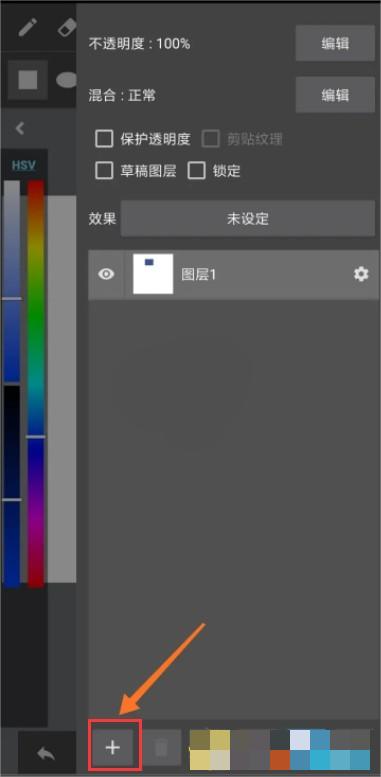This screenshot has height=777, width=381.
Task: Select the 图层1 layer thumbnail
Action: (x=153, y=274)
